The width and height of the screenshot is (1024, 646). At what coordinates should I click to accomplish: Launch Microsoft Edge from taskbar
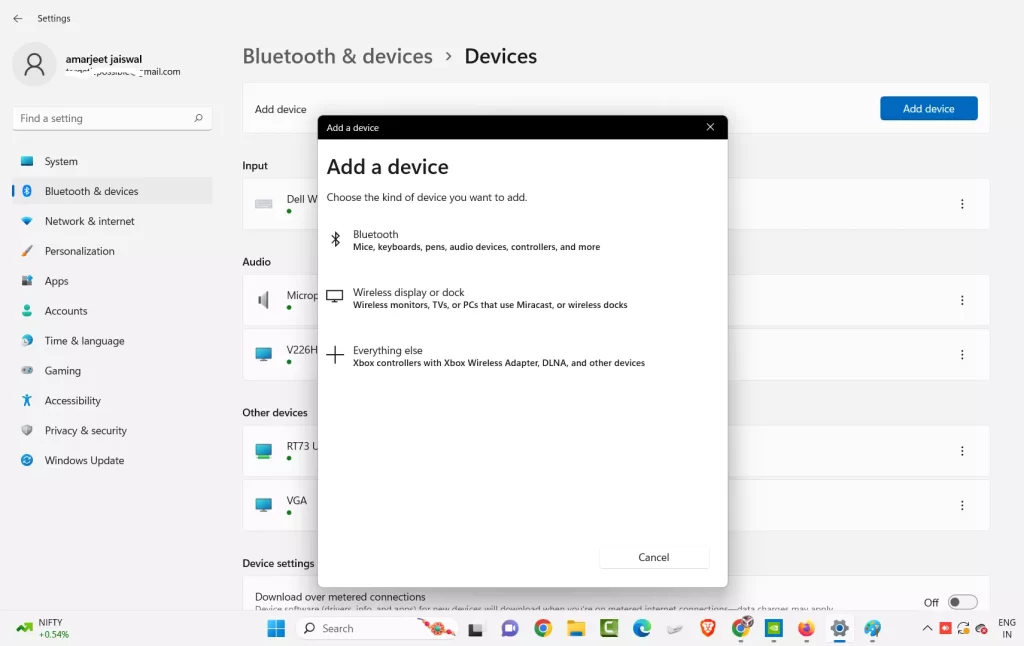642,628
